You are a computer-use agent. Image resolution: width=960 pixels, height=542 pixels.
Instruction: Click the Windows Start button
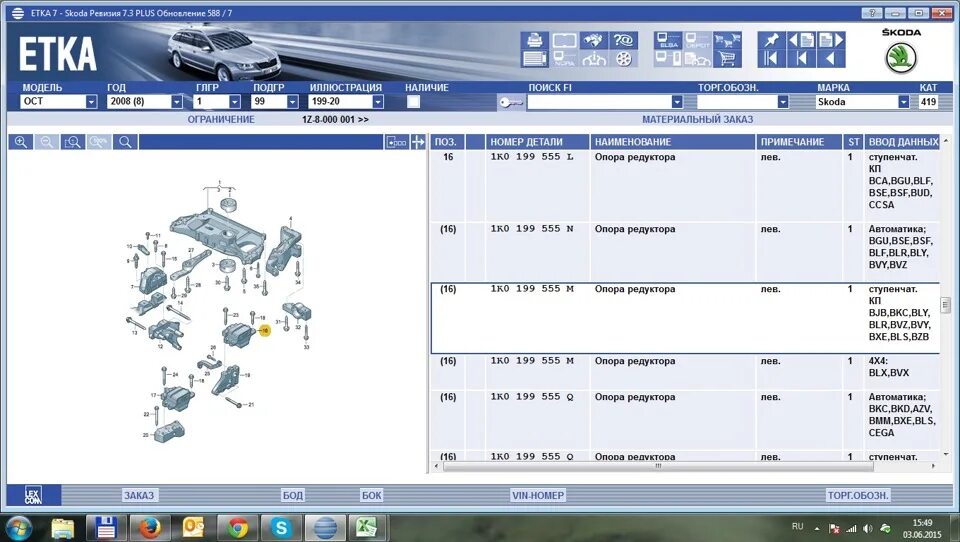pyautogui.click(x=18, y=527)
